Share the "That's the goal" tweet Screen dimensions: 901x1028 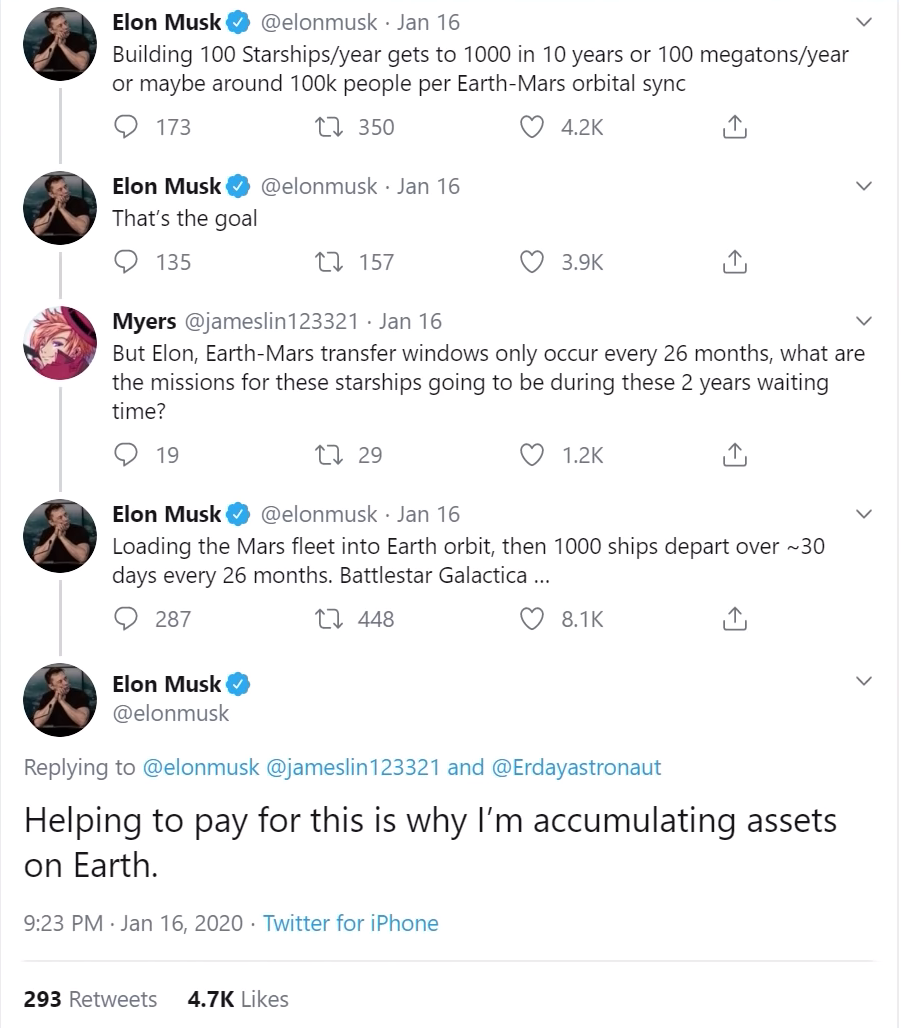pos(734,262)
